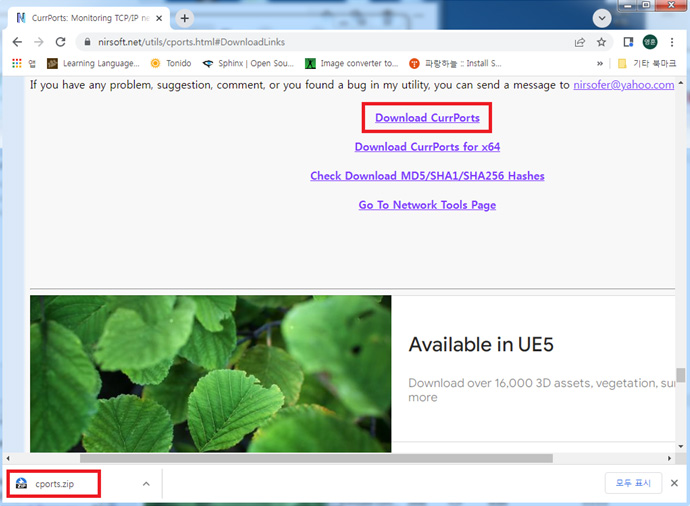Image resolution: width=690 pixels, height=506 pixels.
Task: Click the Check Download MD5/SHA1/SHA256 Hashes link
Action: pyautogui.click(x=427, y=176)
